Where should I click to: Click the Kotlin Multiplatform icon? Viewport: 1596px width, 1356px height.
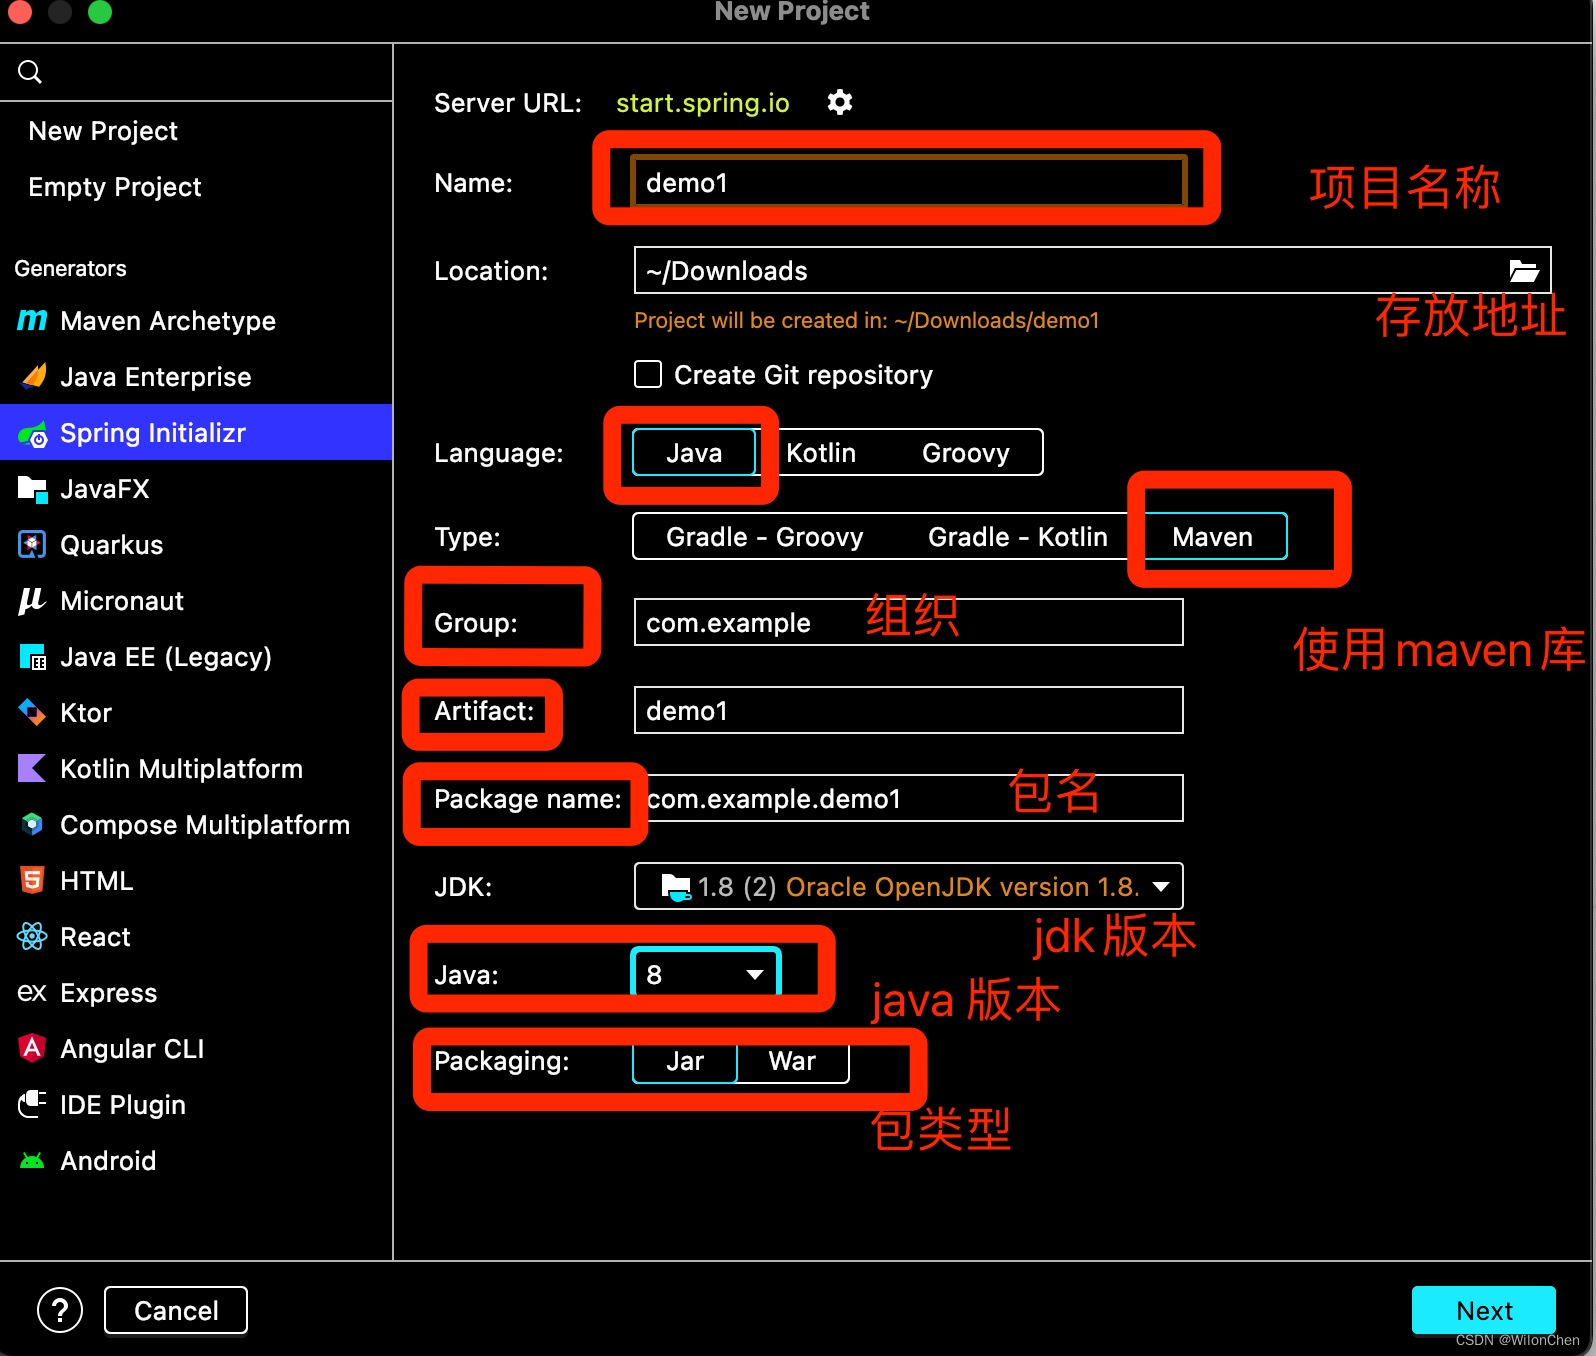32,768
